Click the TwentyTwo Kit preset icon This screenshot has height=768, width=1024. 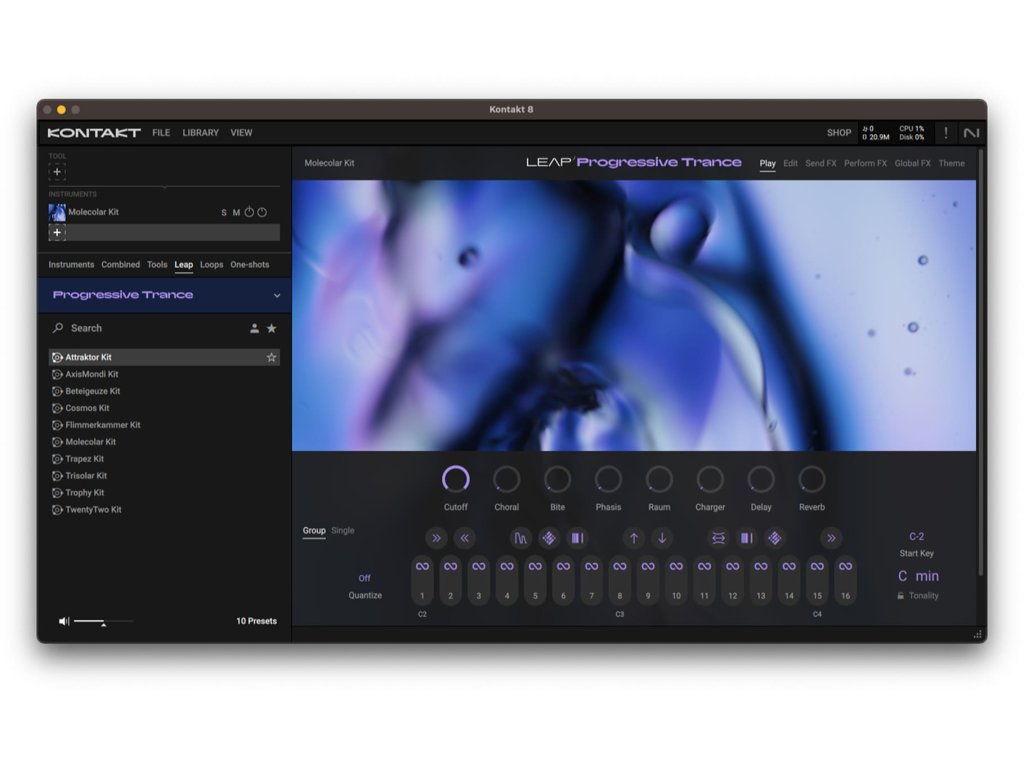click(57, 510)
